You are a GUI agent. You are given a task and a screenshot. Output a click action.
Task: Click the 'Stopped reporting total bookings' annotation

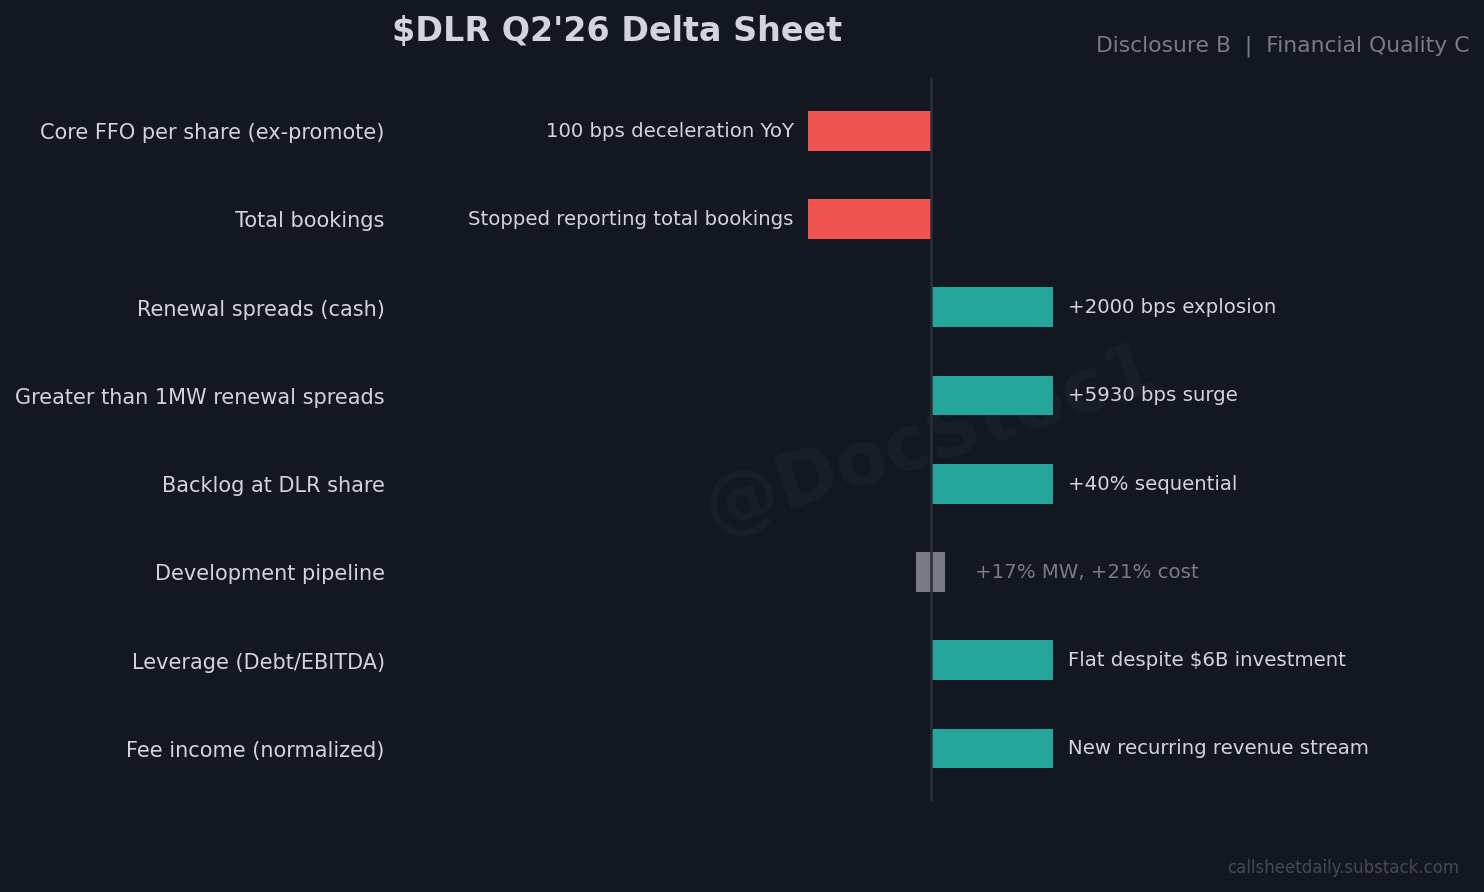click(x=630, y=219)
